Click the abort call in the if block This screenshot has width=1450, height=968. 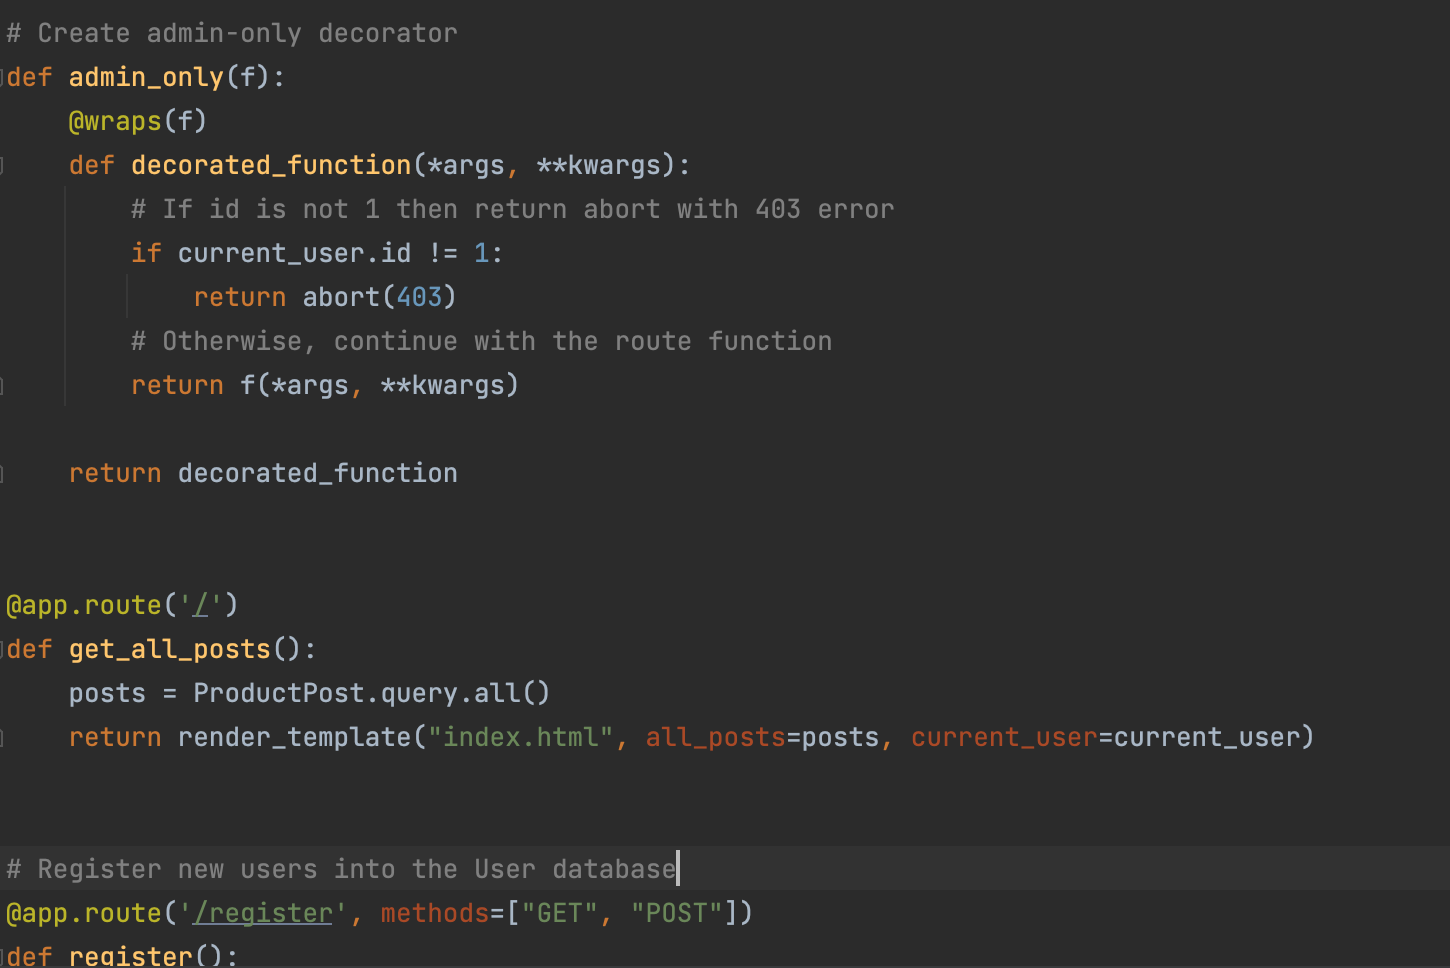pyautogui.click(x=341, y=297)
